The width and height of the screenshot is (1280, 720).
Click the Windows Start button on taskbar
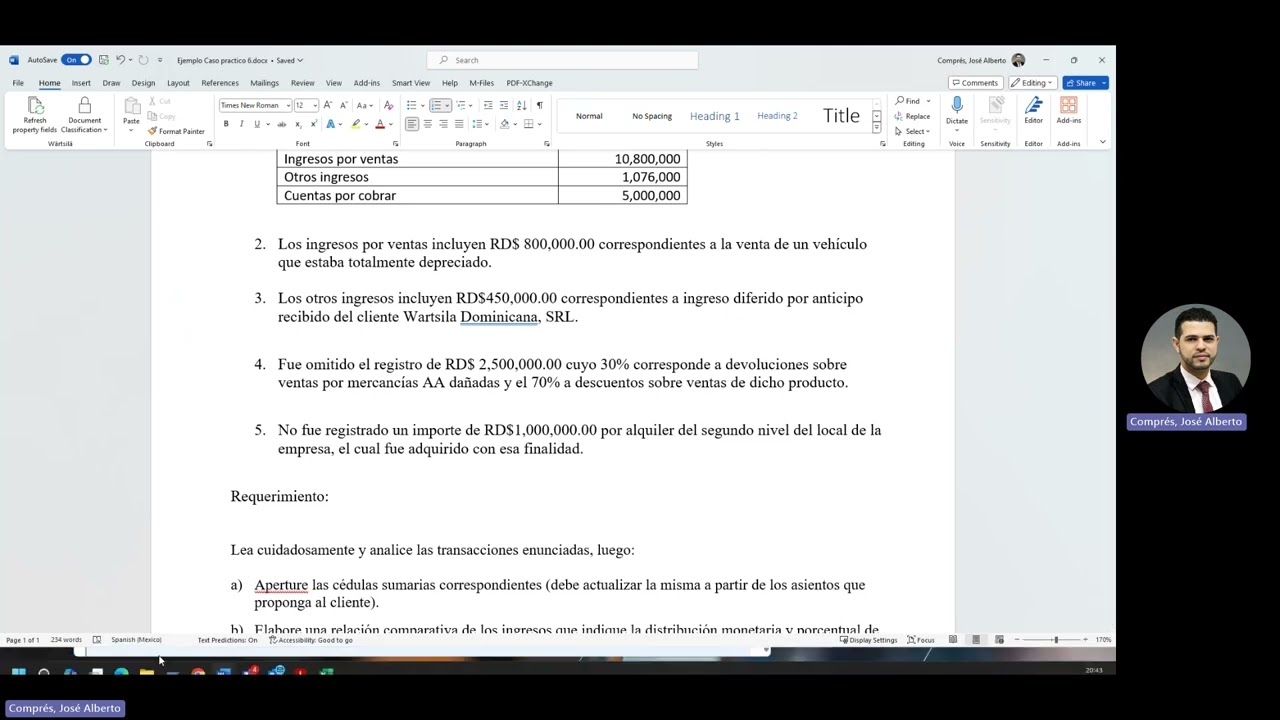pos(18,672)
